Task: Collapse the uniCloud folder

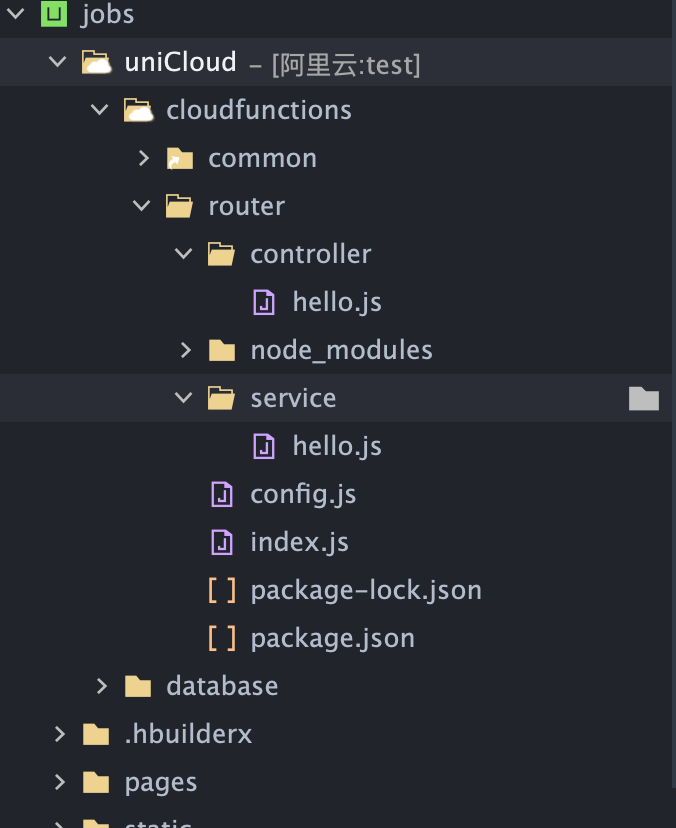Action: tap(58, 62)
